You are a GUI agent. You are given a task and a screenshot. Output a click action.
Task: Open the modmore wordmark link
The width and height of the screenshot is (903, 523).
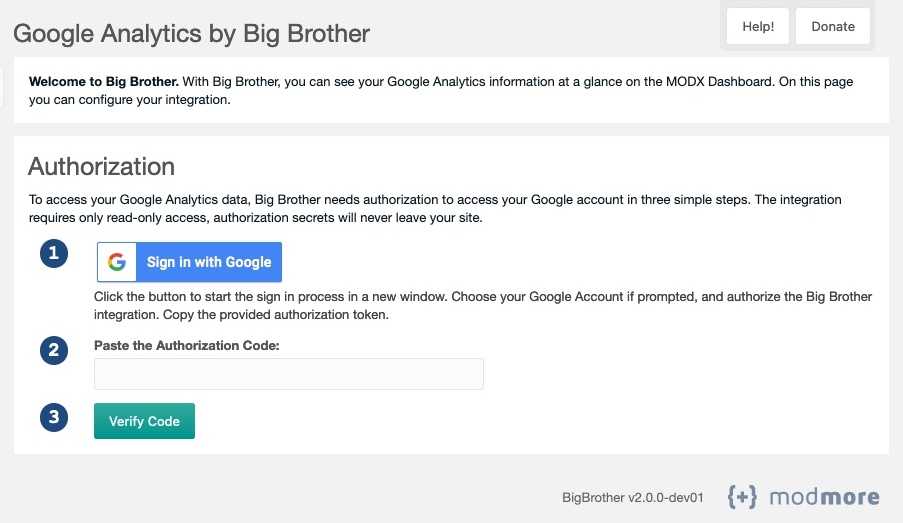(824, 497)
